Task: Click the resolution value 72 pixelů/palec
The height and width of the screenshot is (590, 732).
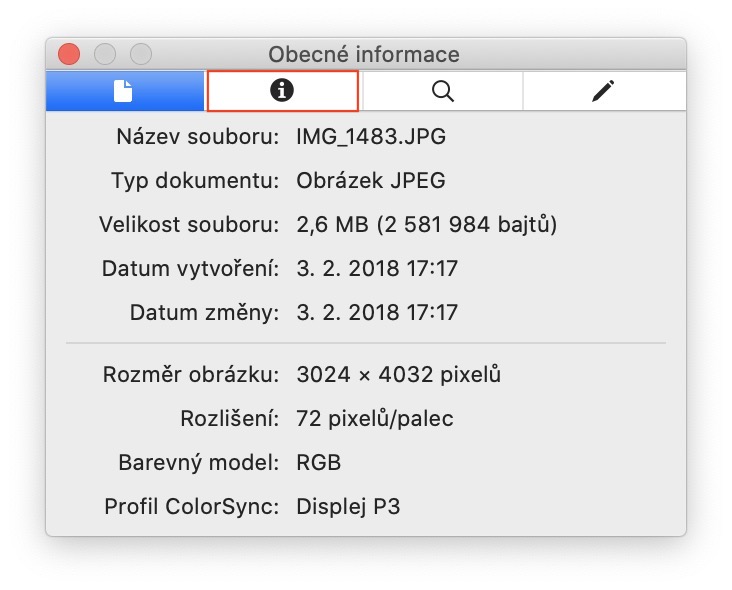Action: pyautogui.click(x=375, y=419)
